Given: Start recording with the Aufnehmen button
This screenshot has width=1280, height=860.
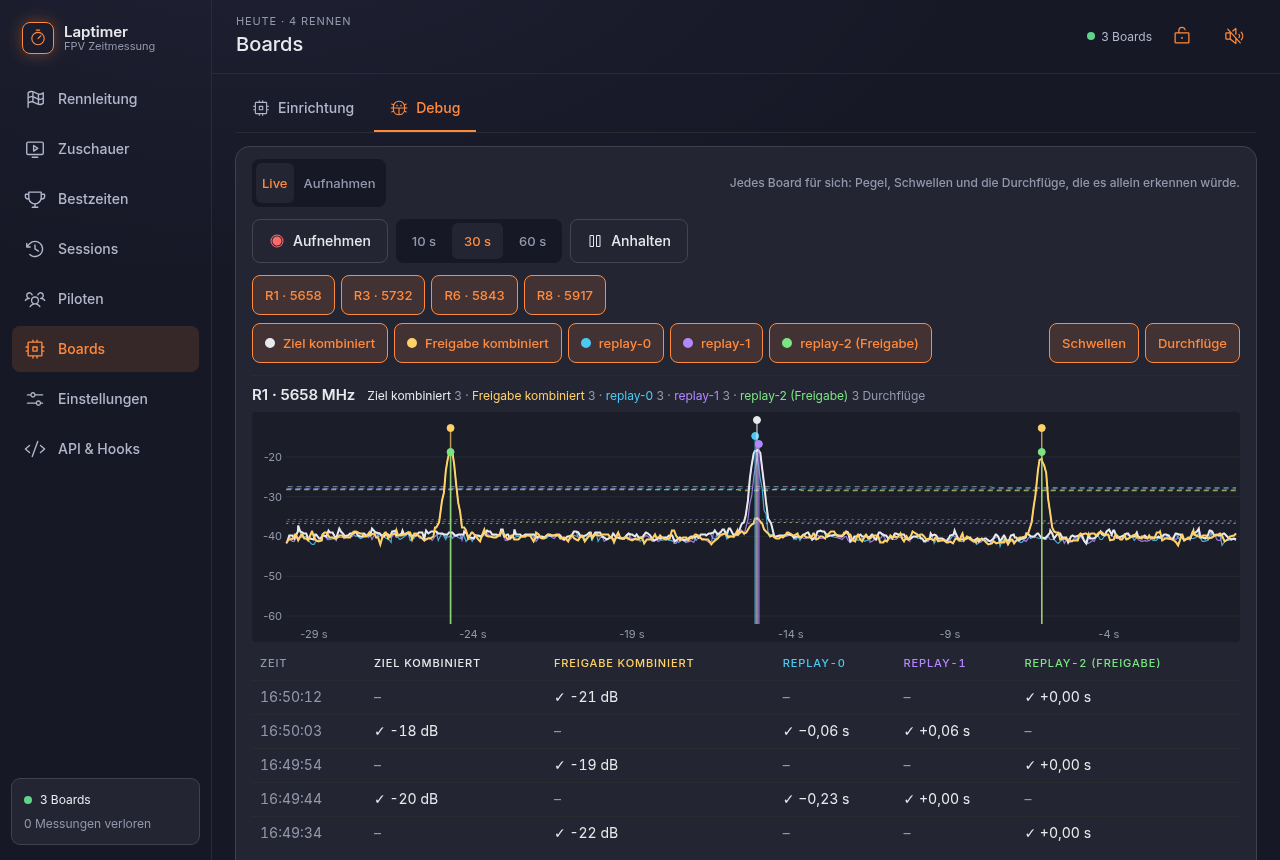Looking at the screenshot, I should (x=320, y=241).
